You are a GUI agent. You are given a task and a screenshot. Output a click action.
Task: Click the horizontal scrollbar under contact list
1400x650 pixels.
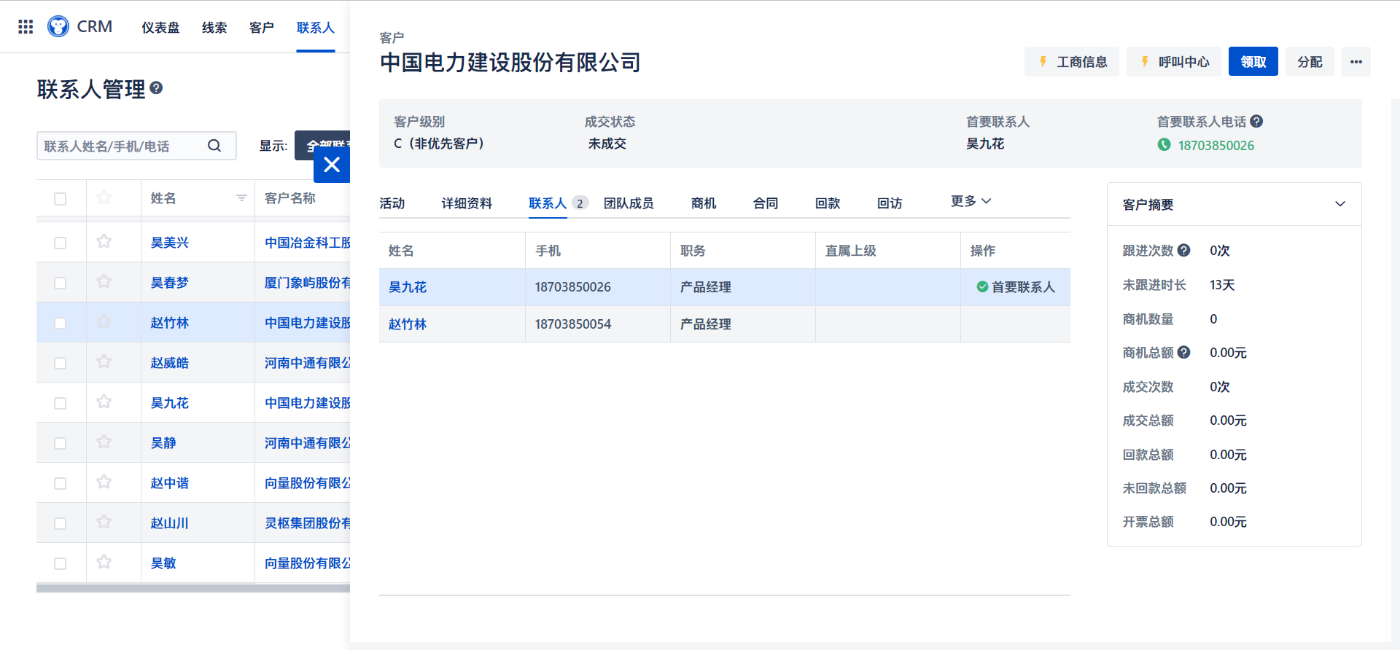click(192, 588)
